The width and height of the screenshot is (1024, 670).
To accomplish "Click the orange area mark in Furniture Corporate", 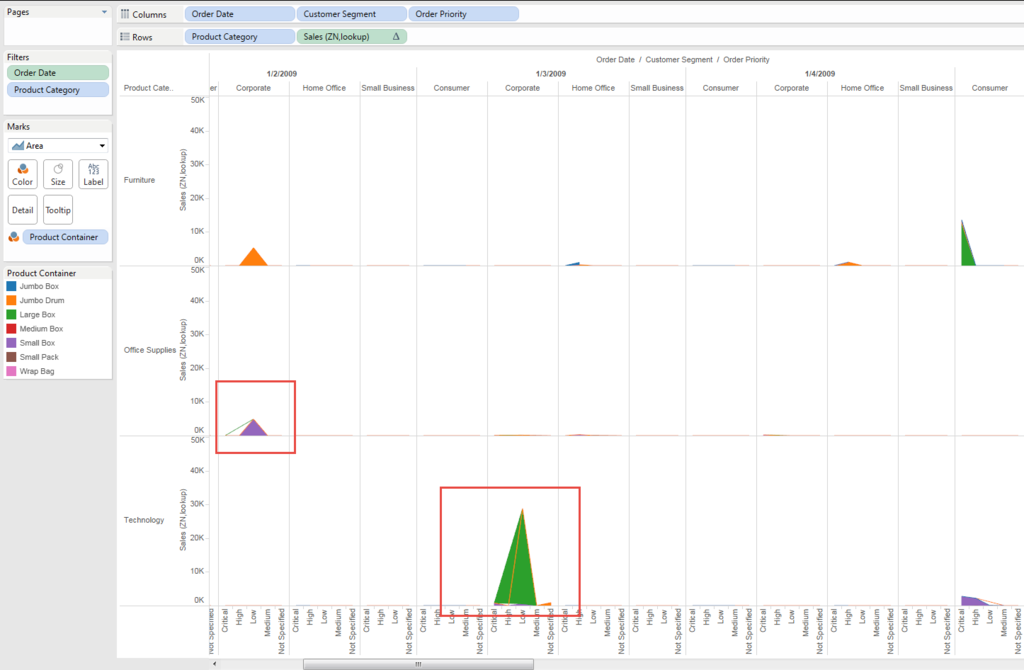I will [253, 259].
